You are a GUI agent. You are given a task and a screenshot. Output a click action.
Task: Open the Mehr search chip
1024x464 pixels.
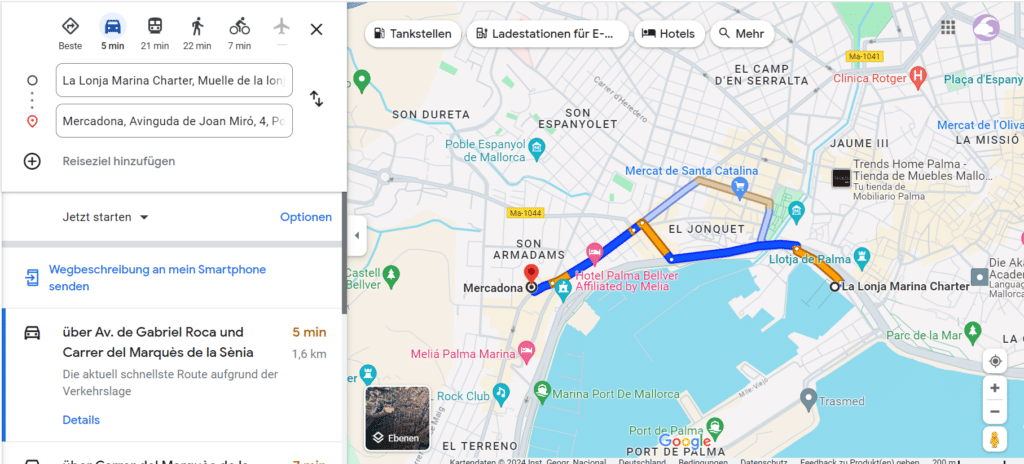(x=741, y=34)
